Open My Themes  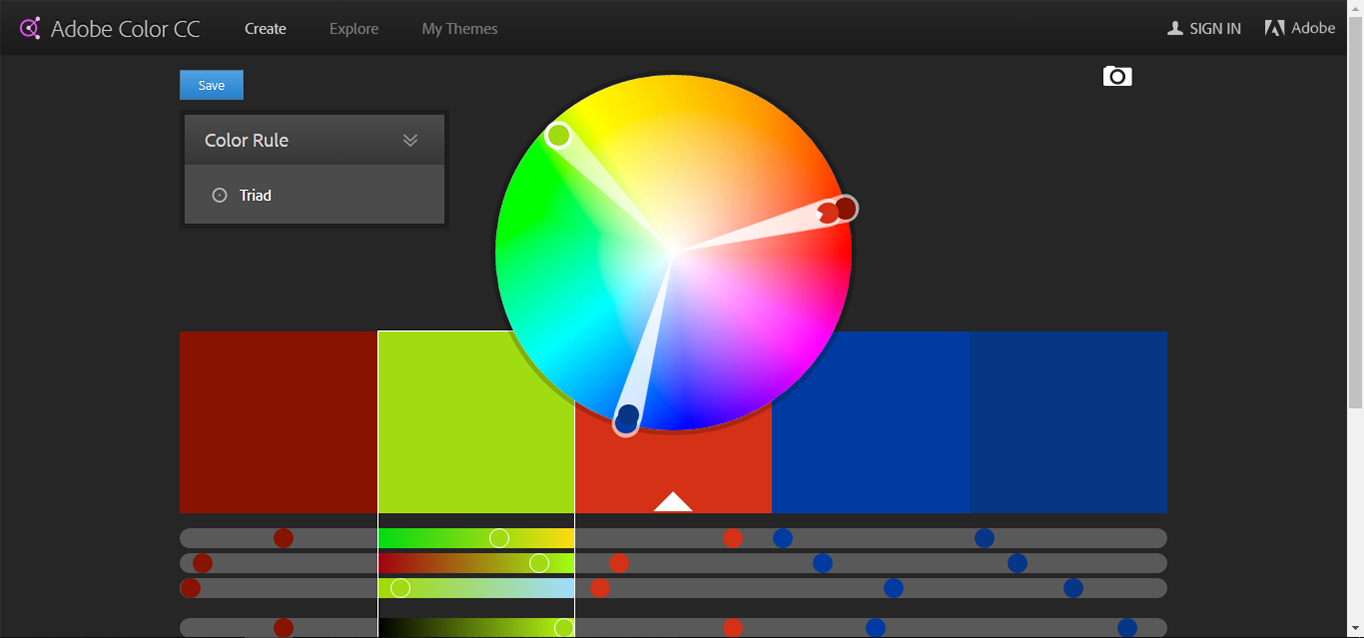pos(459,28)
